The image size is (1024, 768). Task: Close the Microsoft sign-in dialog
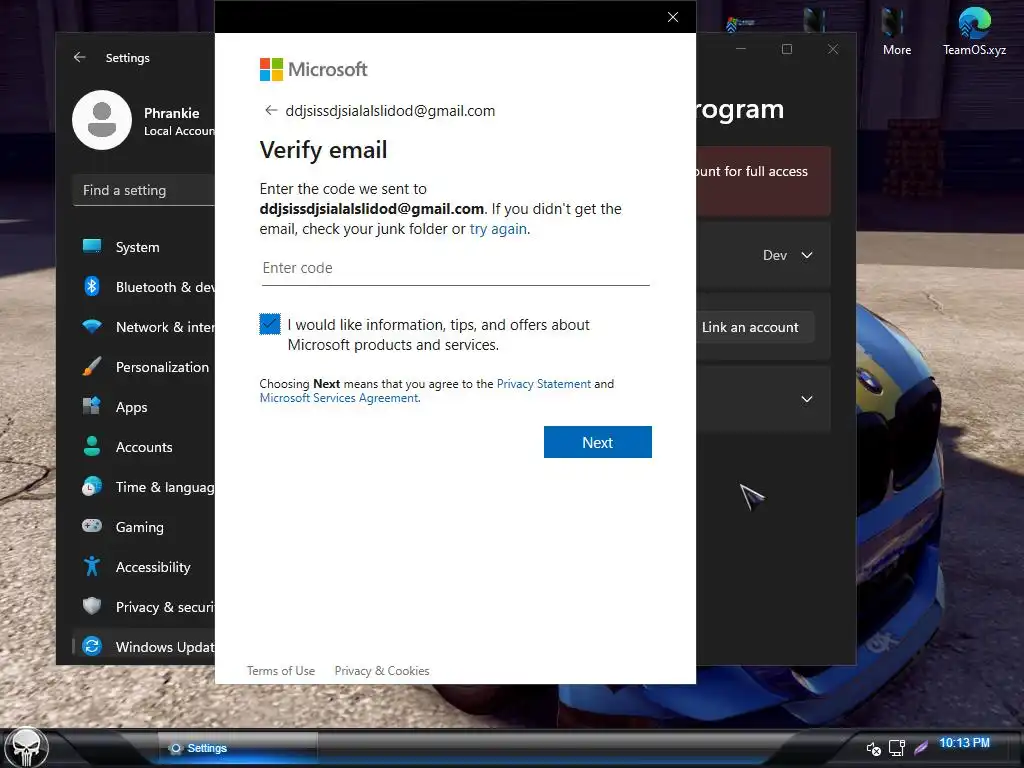point(673,17)
